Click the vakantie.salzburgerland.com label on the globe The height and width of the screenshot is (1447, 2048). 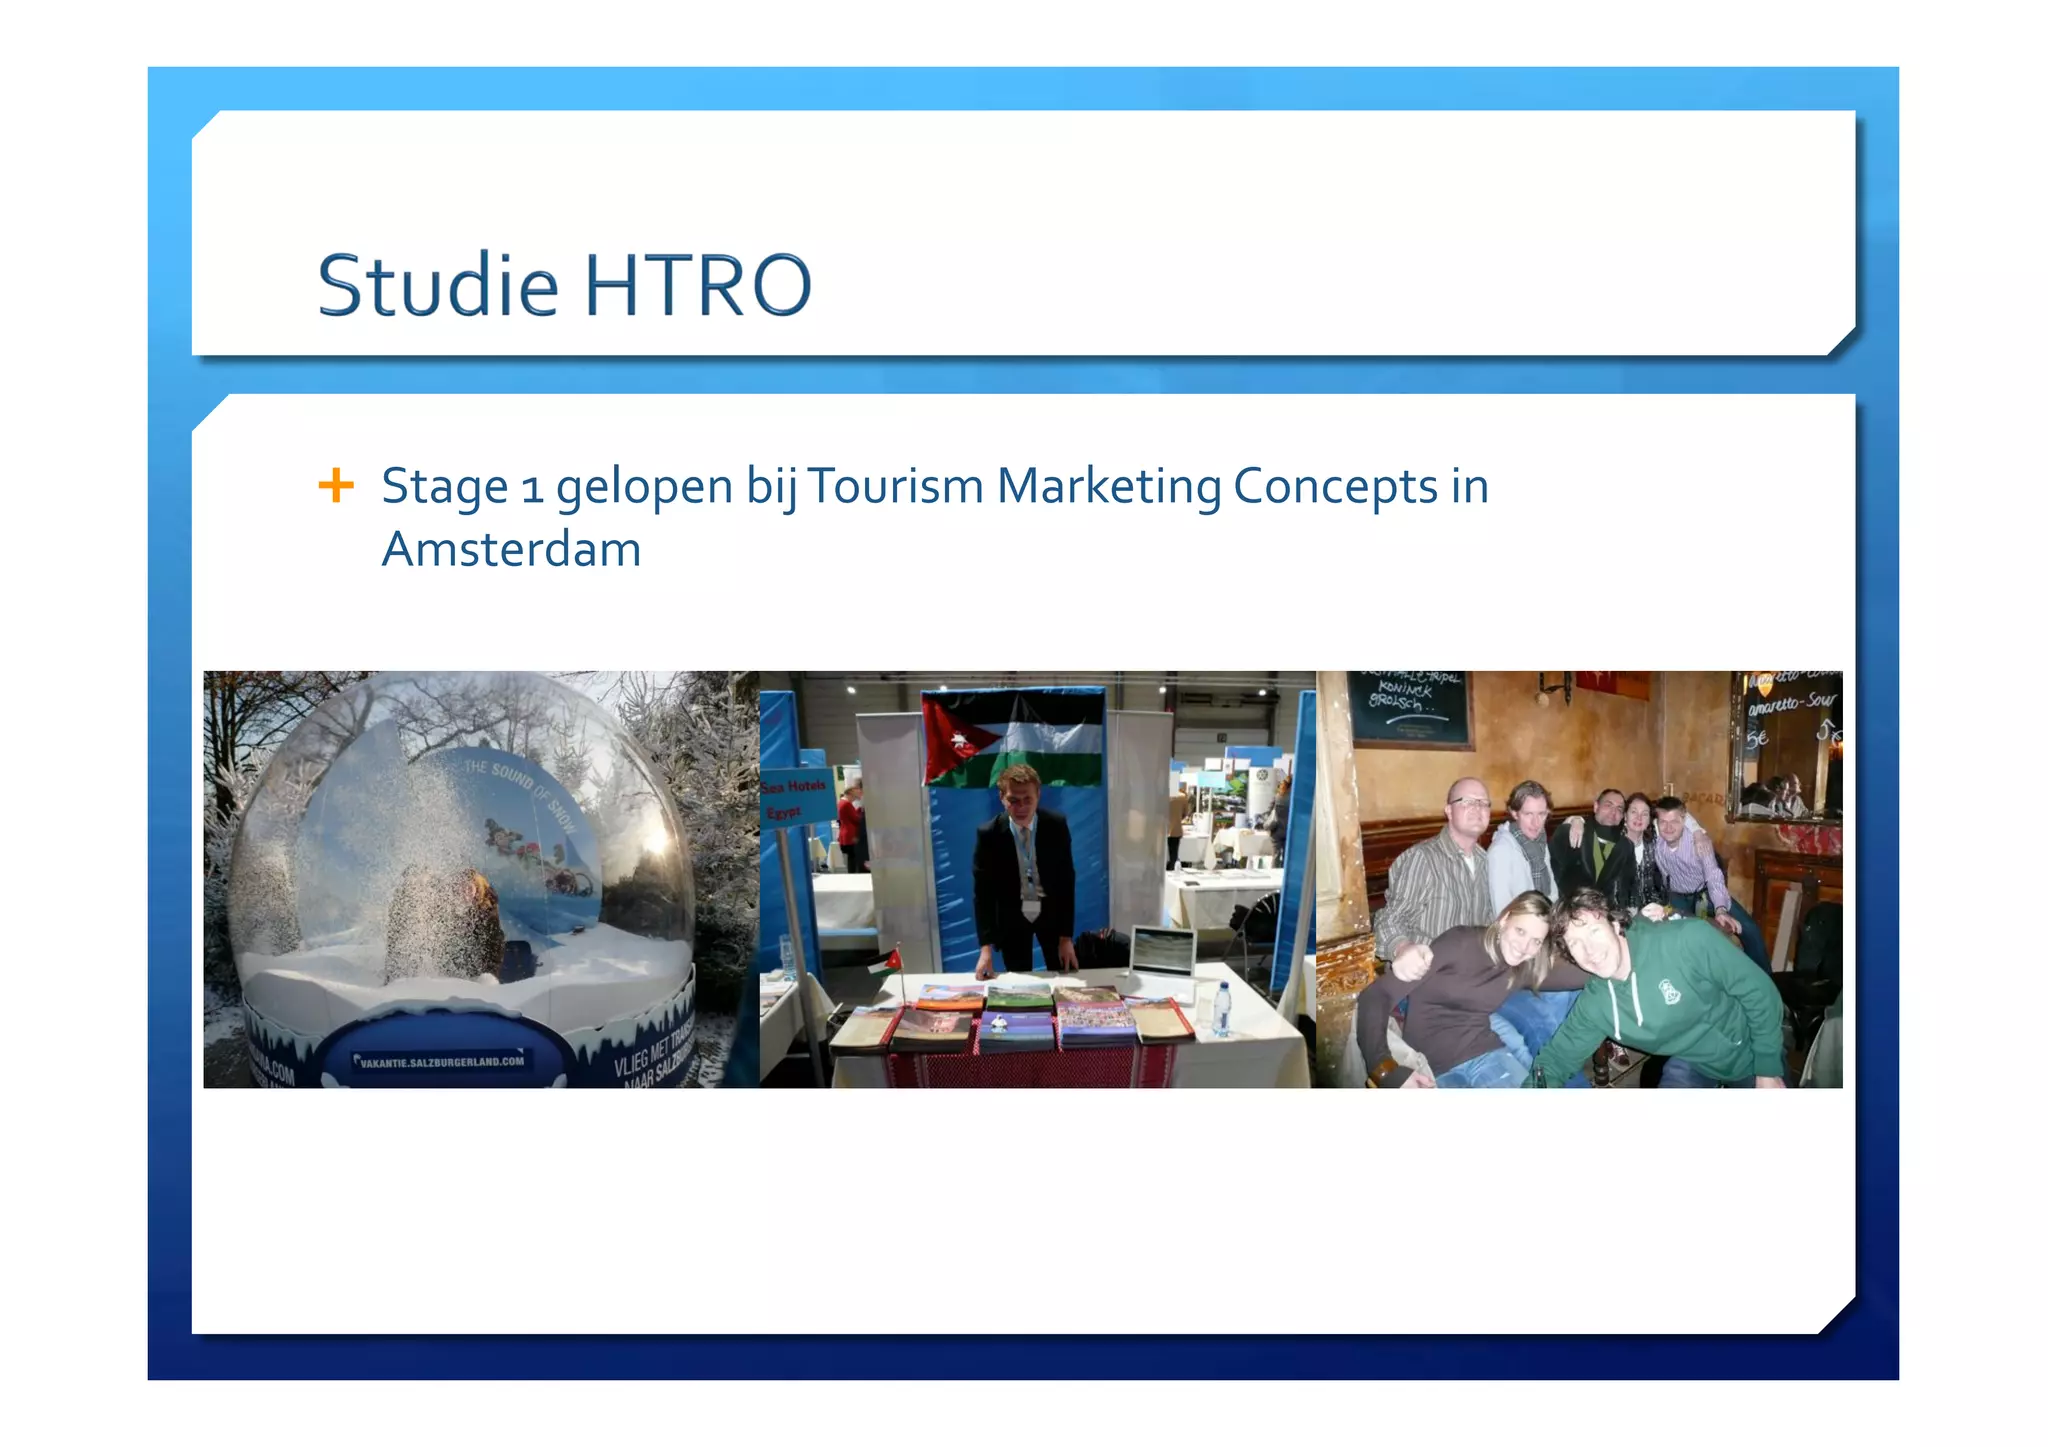pyautogui.click(x=441, y=1062)
